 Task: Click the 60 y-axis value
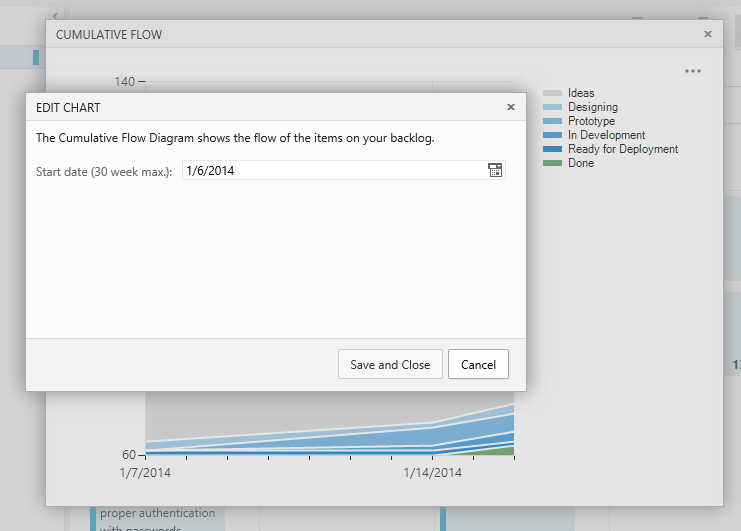coord(129,454)
